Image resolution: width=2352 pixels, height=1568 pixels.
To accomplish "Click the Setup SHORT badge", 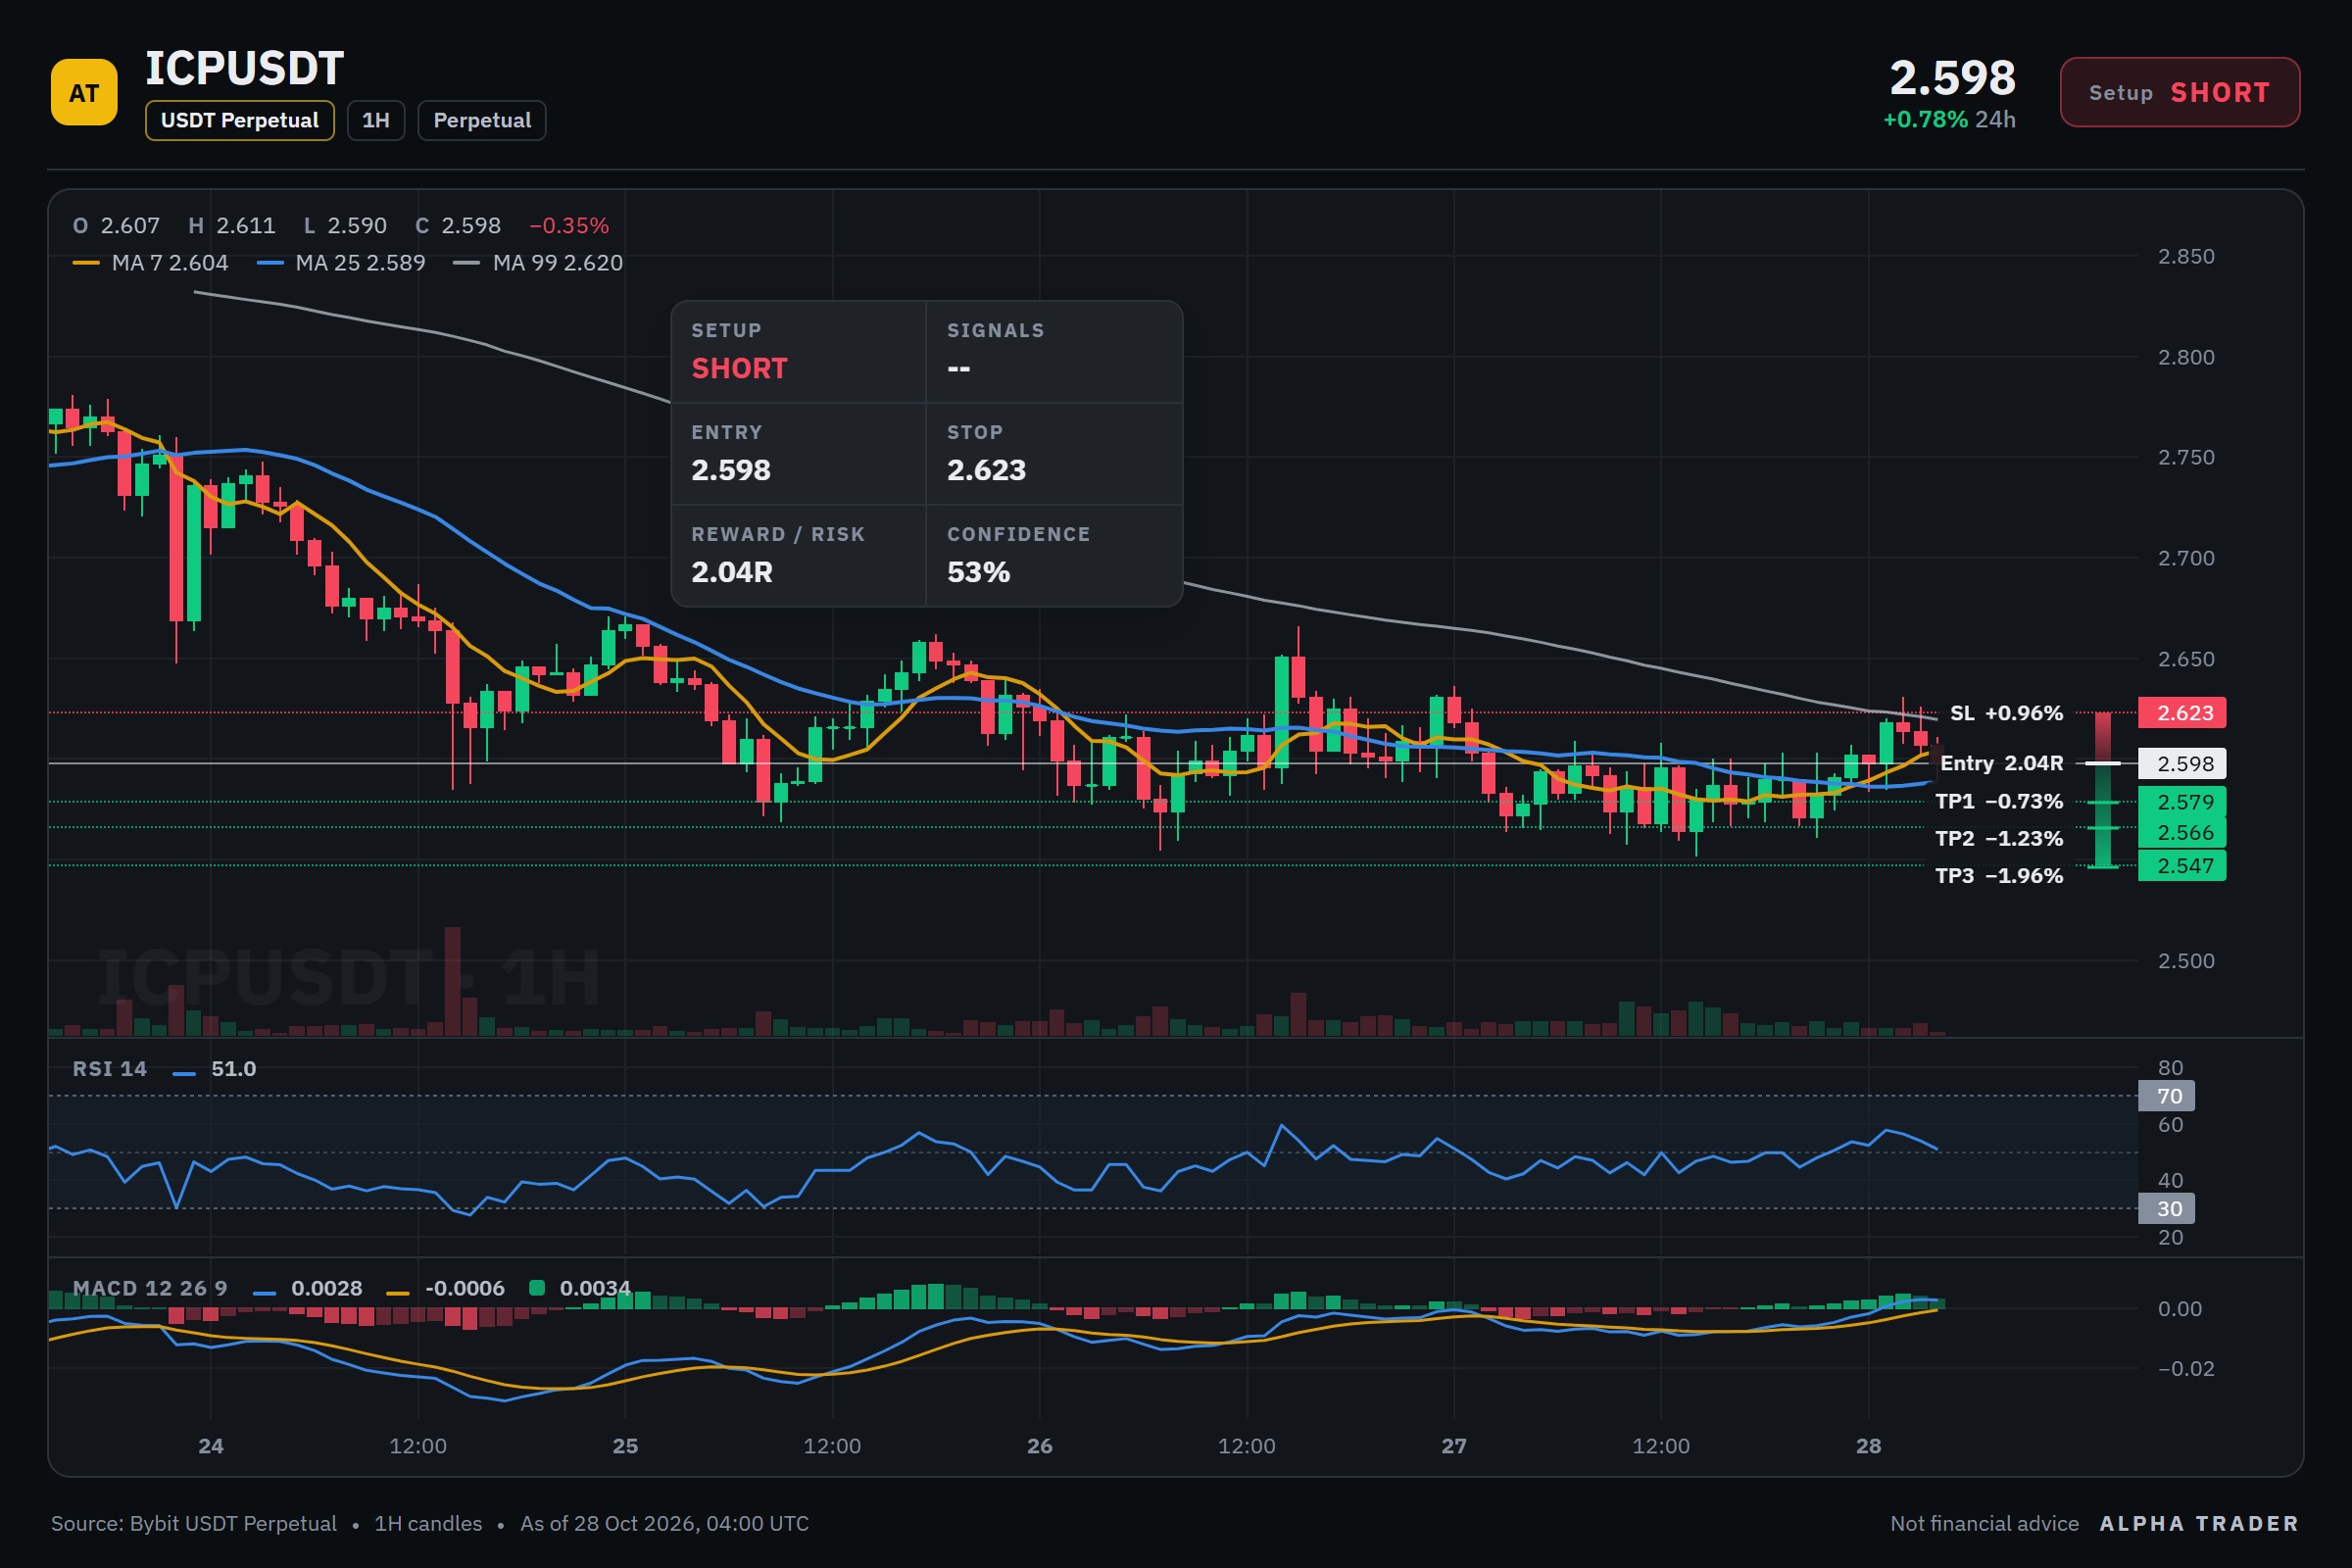I will click(x=2180, y=92).
